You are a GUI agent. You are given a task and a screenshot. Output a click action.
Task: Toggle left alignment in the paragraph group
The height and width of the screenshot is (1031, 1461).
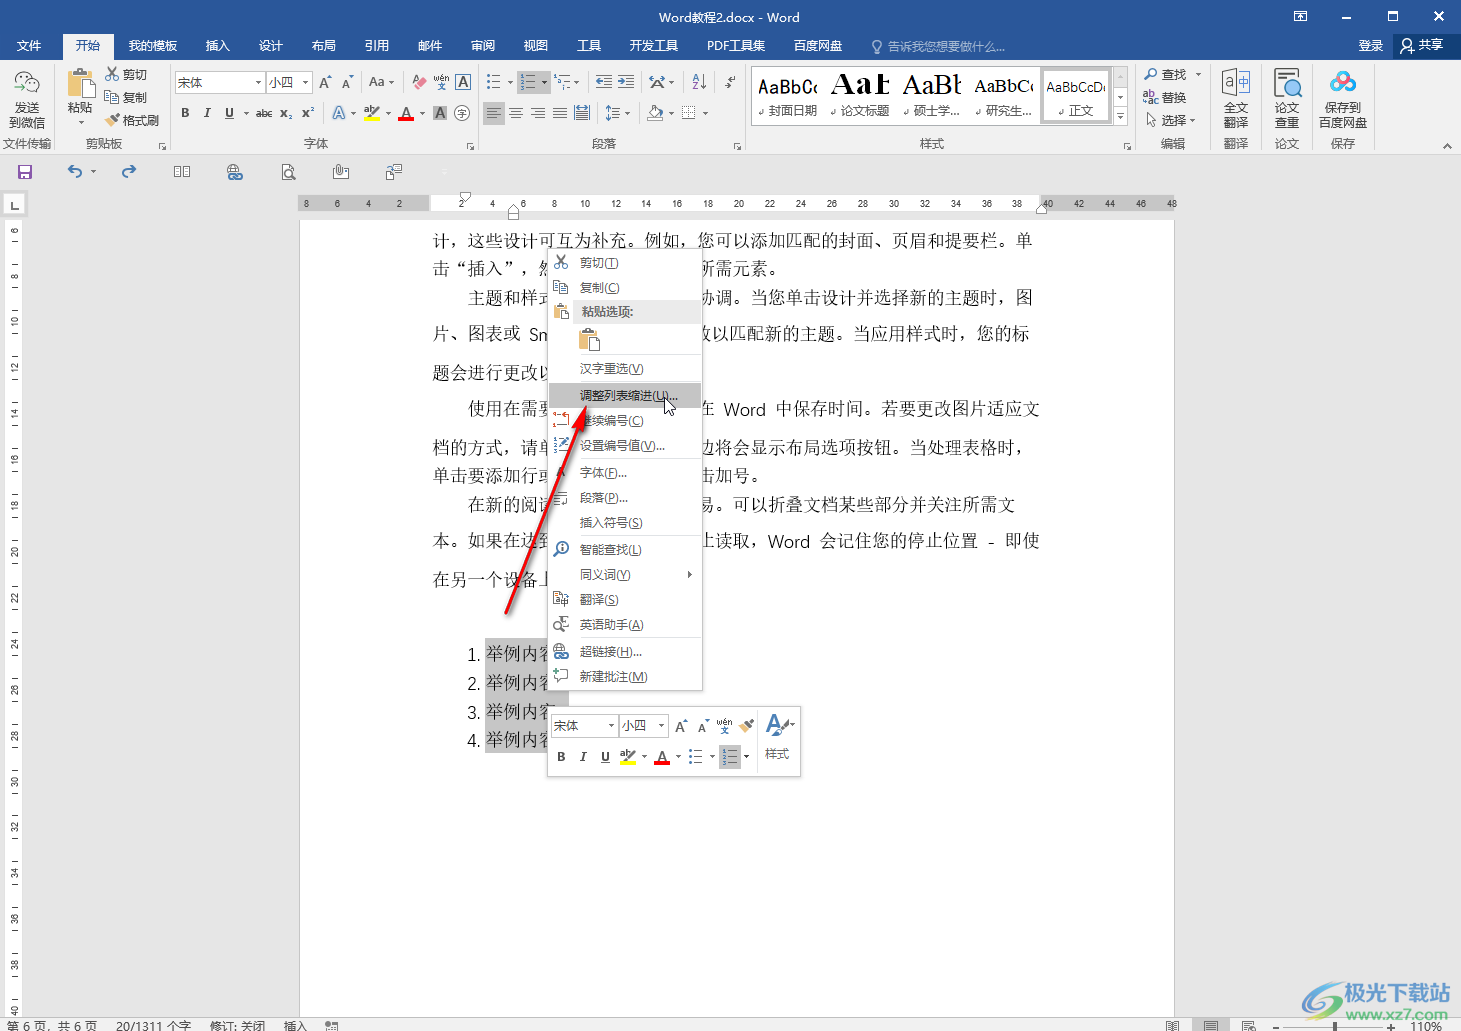pyautogui.click(x=494, y=113)
